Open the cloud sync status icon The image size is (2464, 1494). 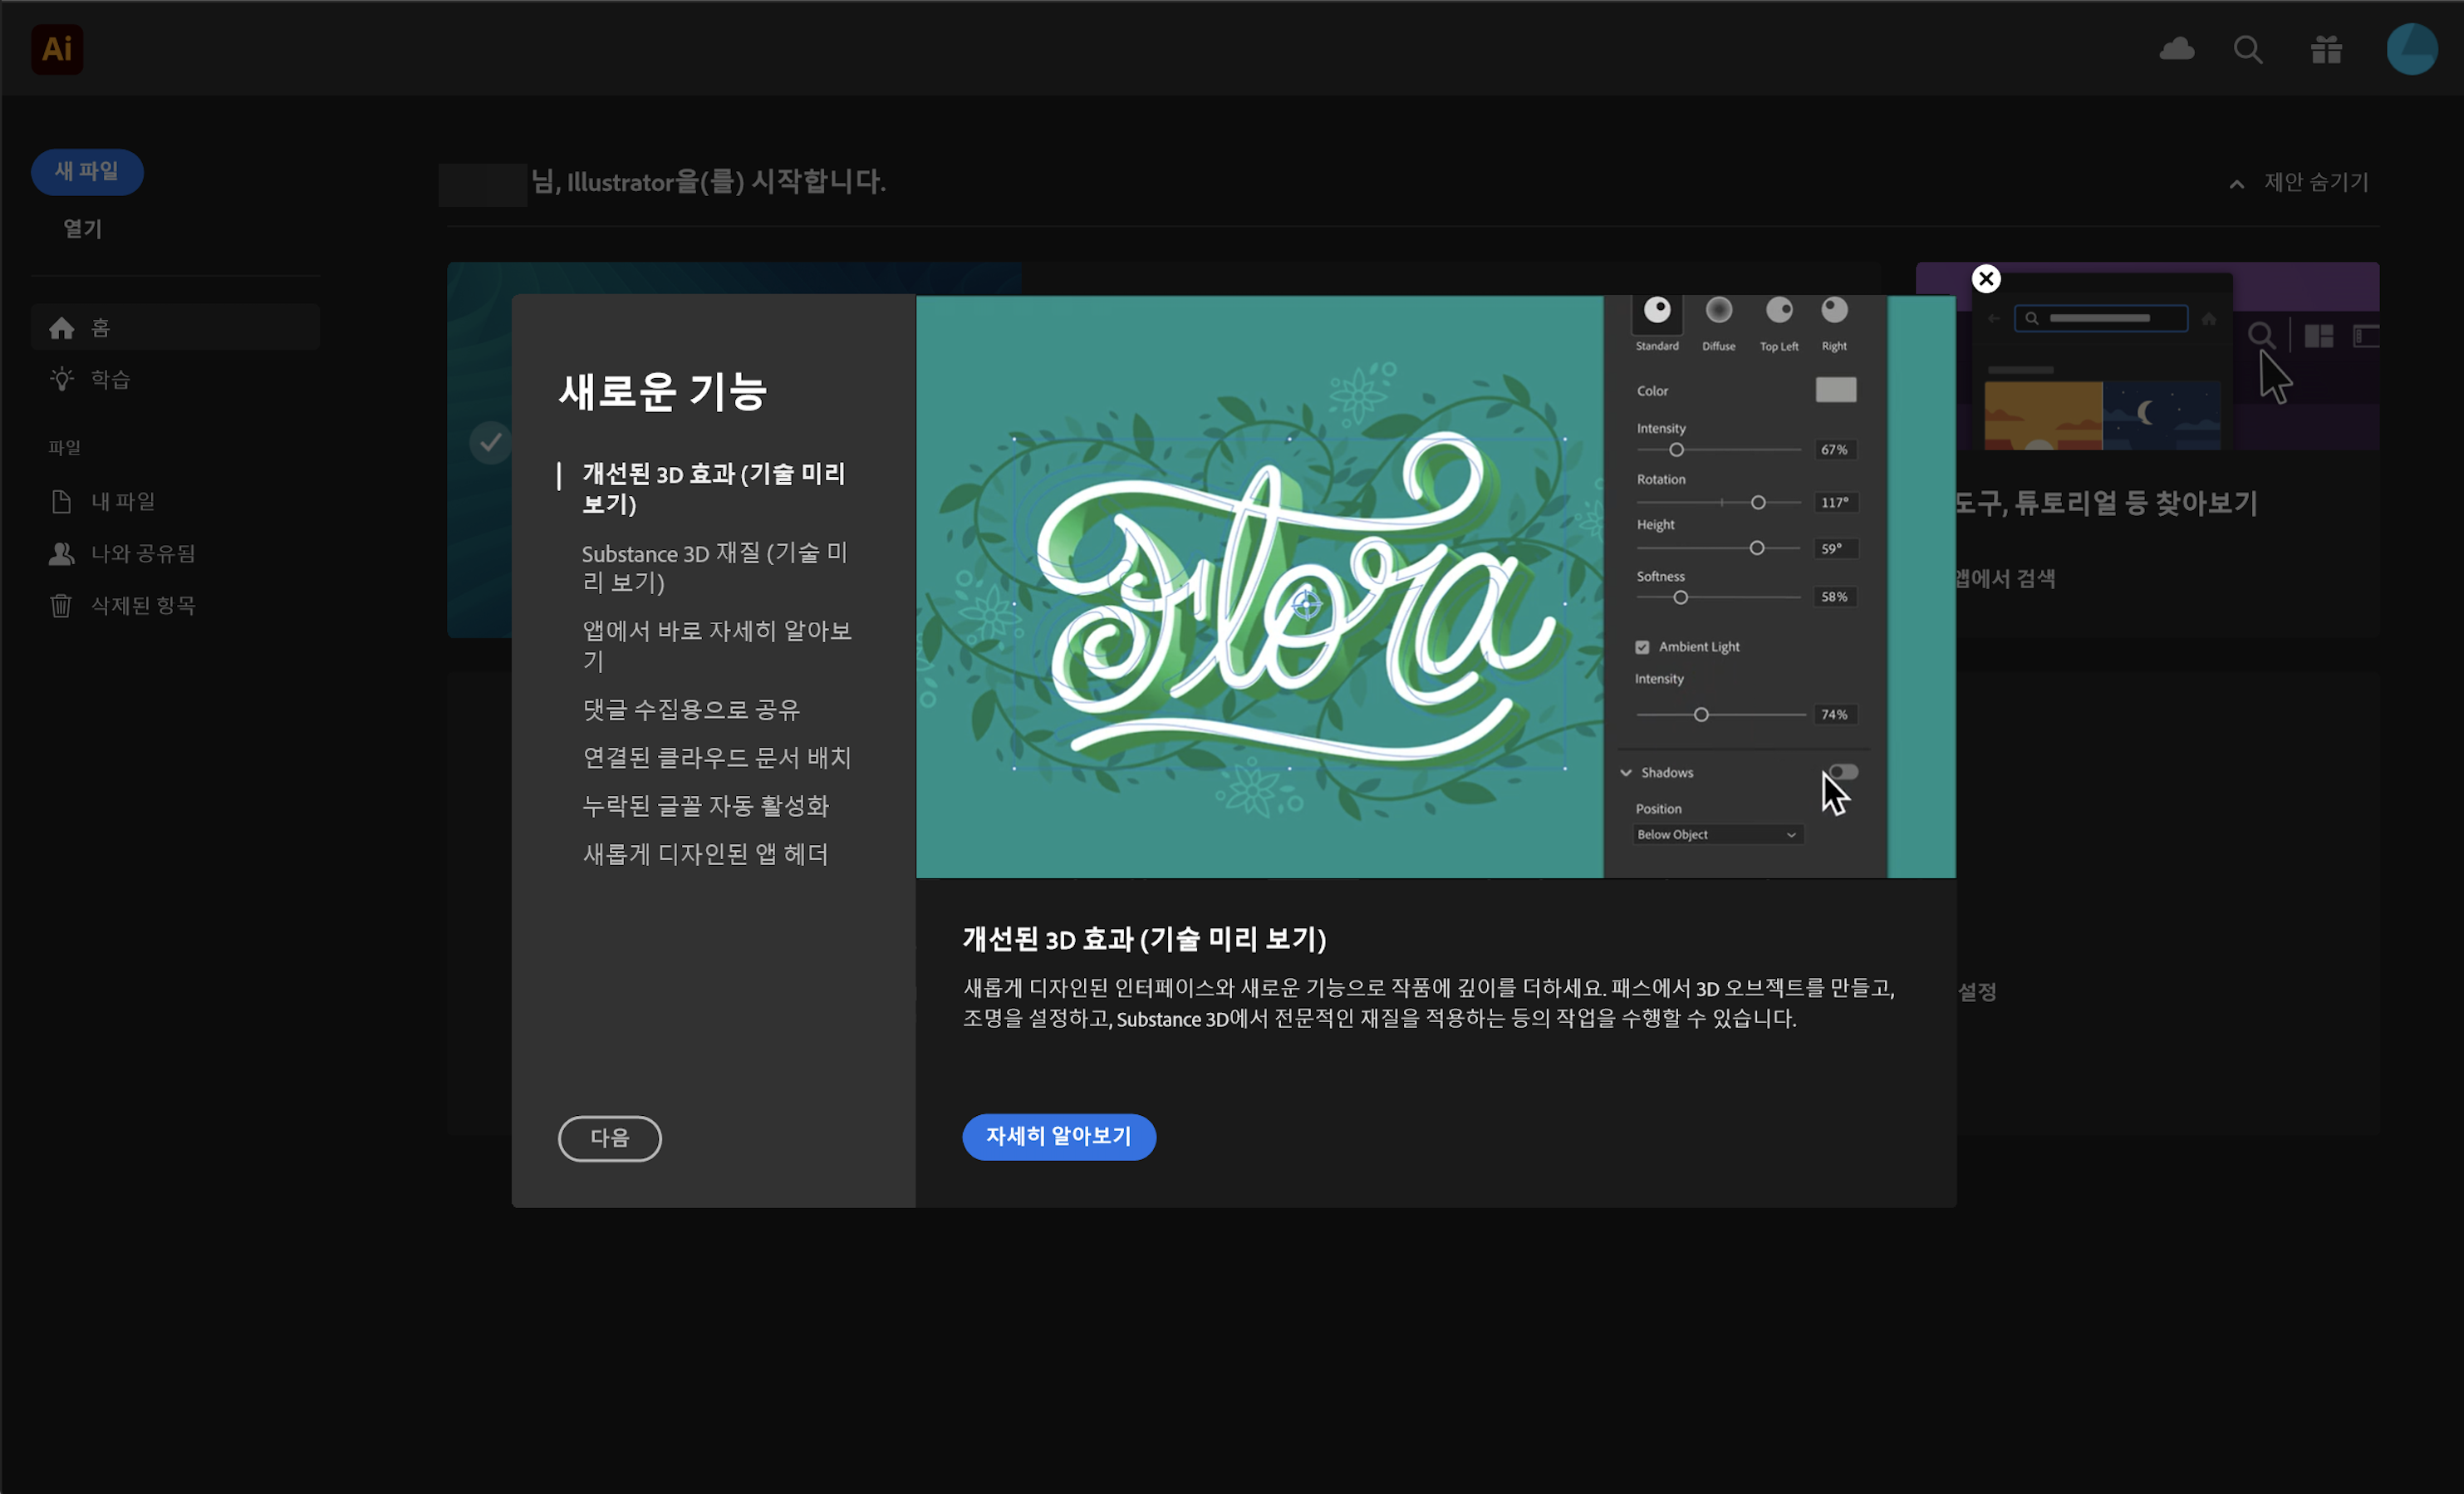(x=2177, y=49)
